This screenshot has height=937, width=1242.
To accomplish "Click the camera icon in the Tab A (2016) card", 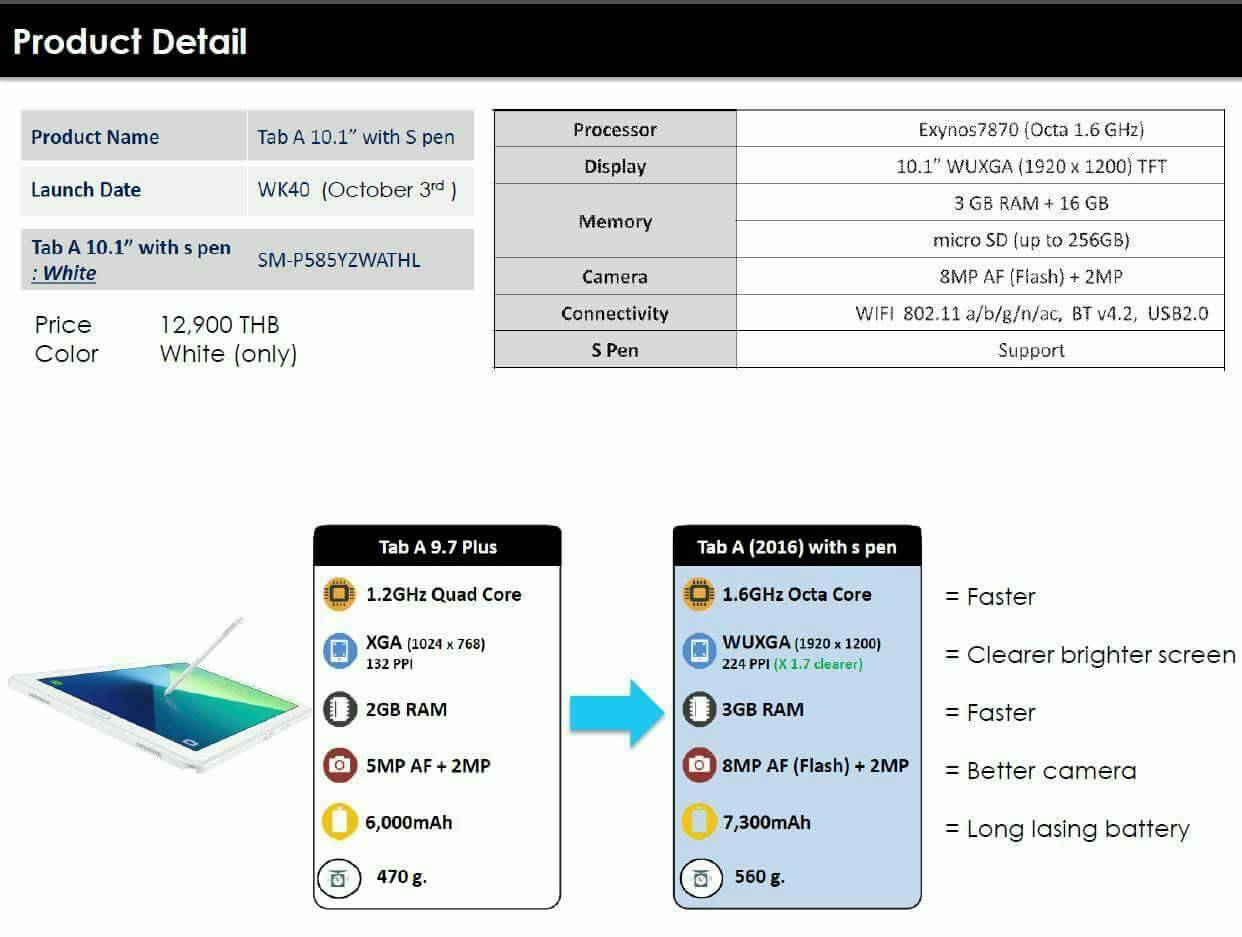I will pos(698,766).
